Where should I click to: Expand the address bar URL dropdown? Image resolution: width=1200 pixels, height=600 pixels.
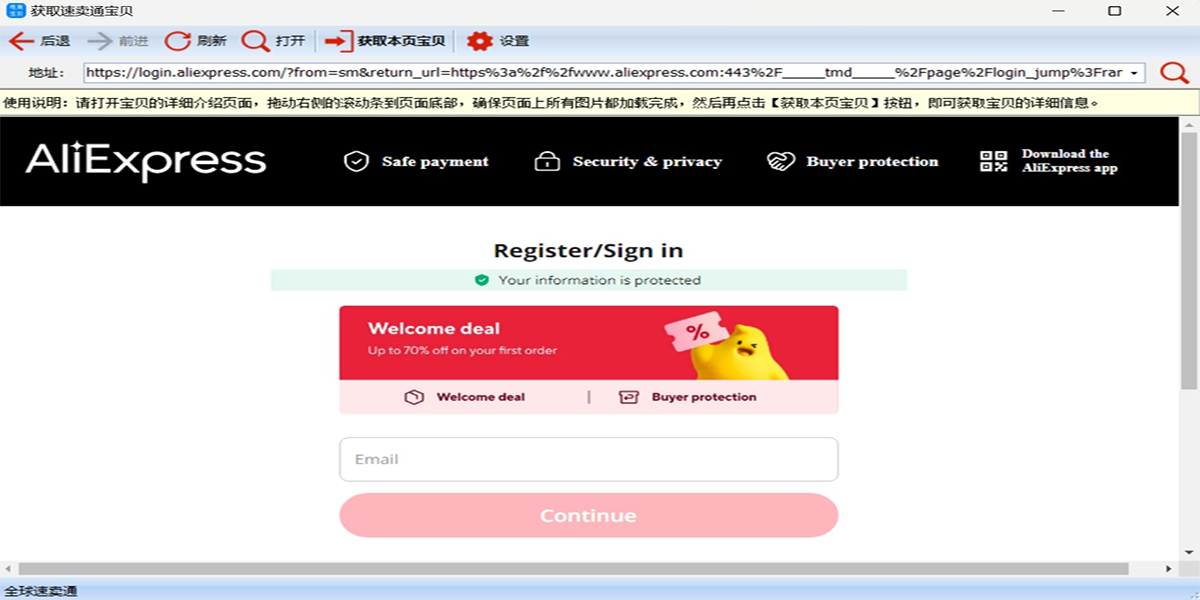point(1135,73)
